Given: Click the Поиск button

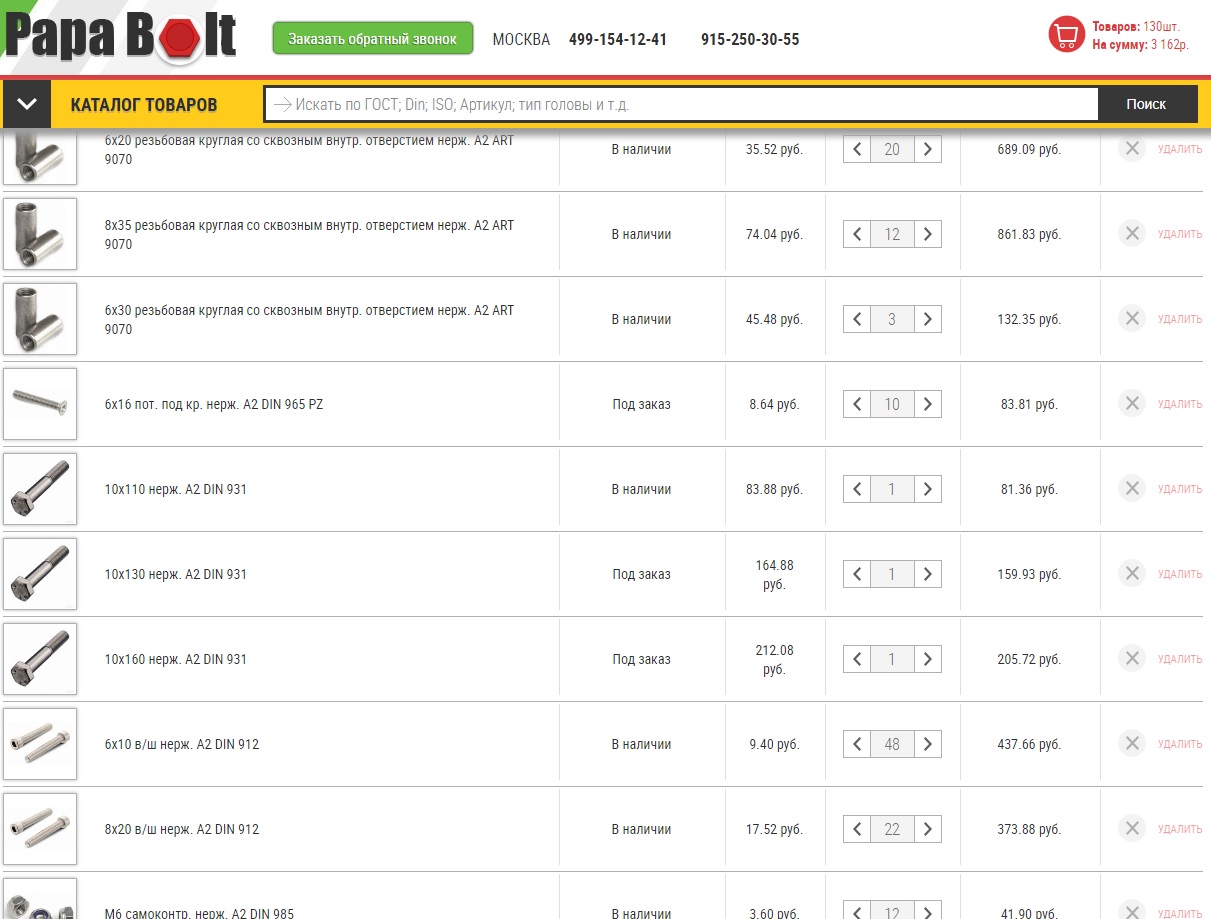Looking at the screenshot, I should [1146, 104].
